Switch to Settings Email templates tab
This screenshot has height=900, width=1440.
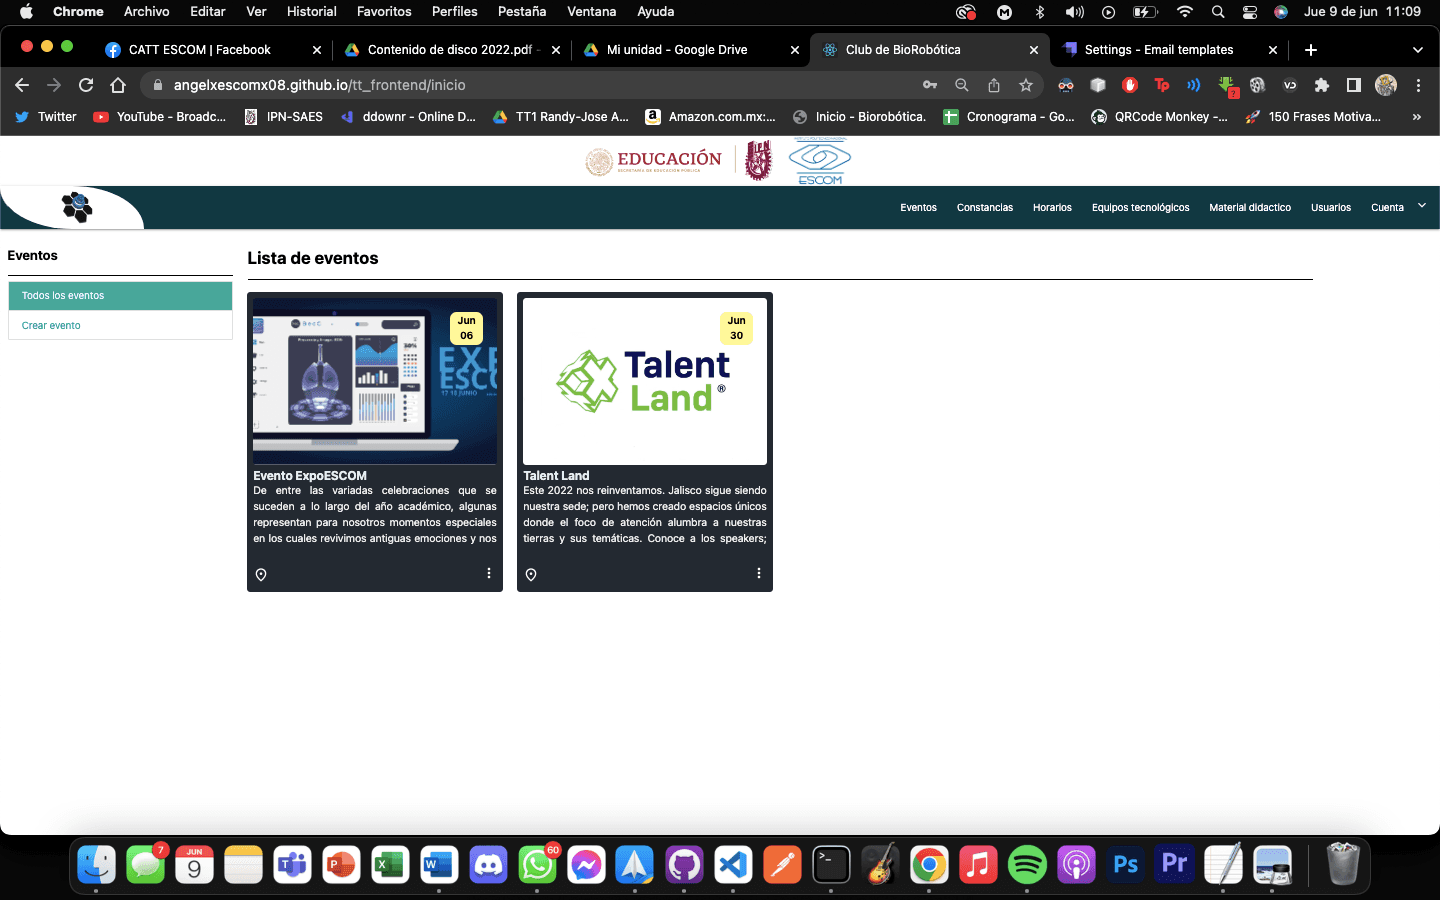tap(1169, 50)
